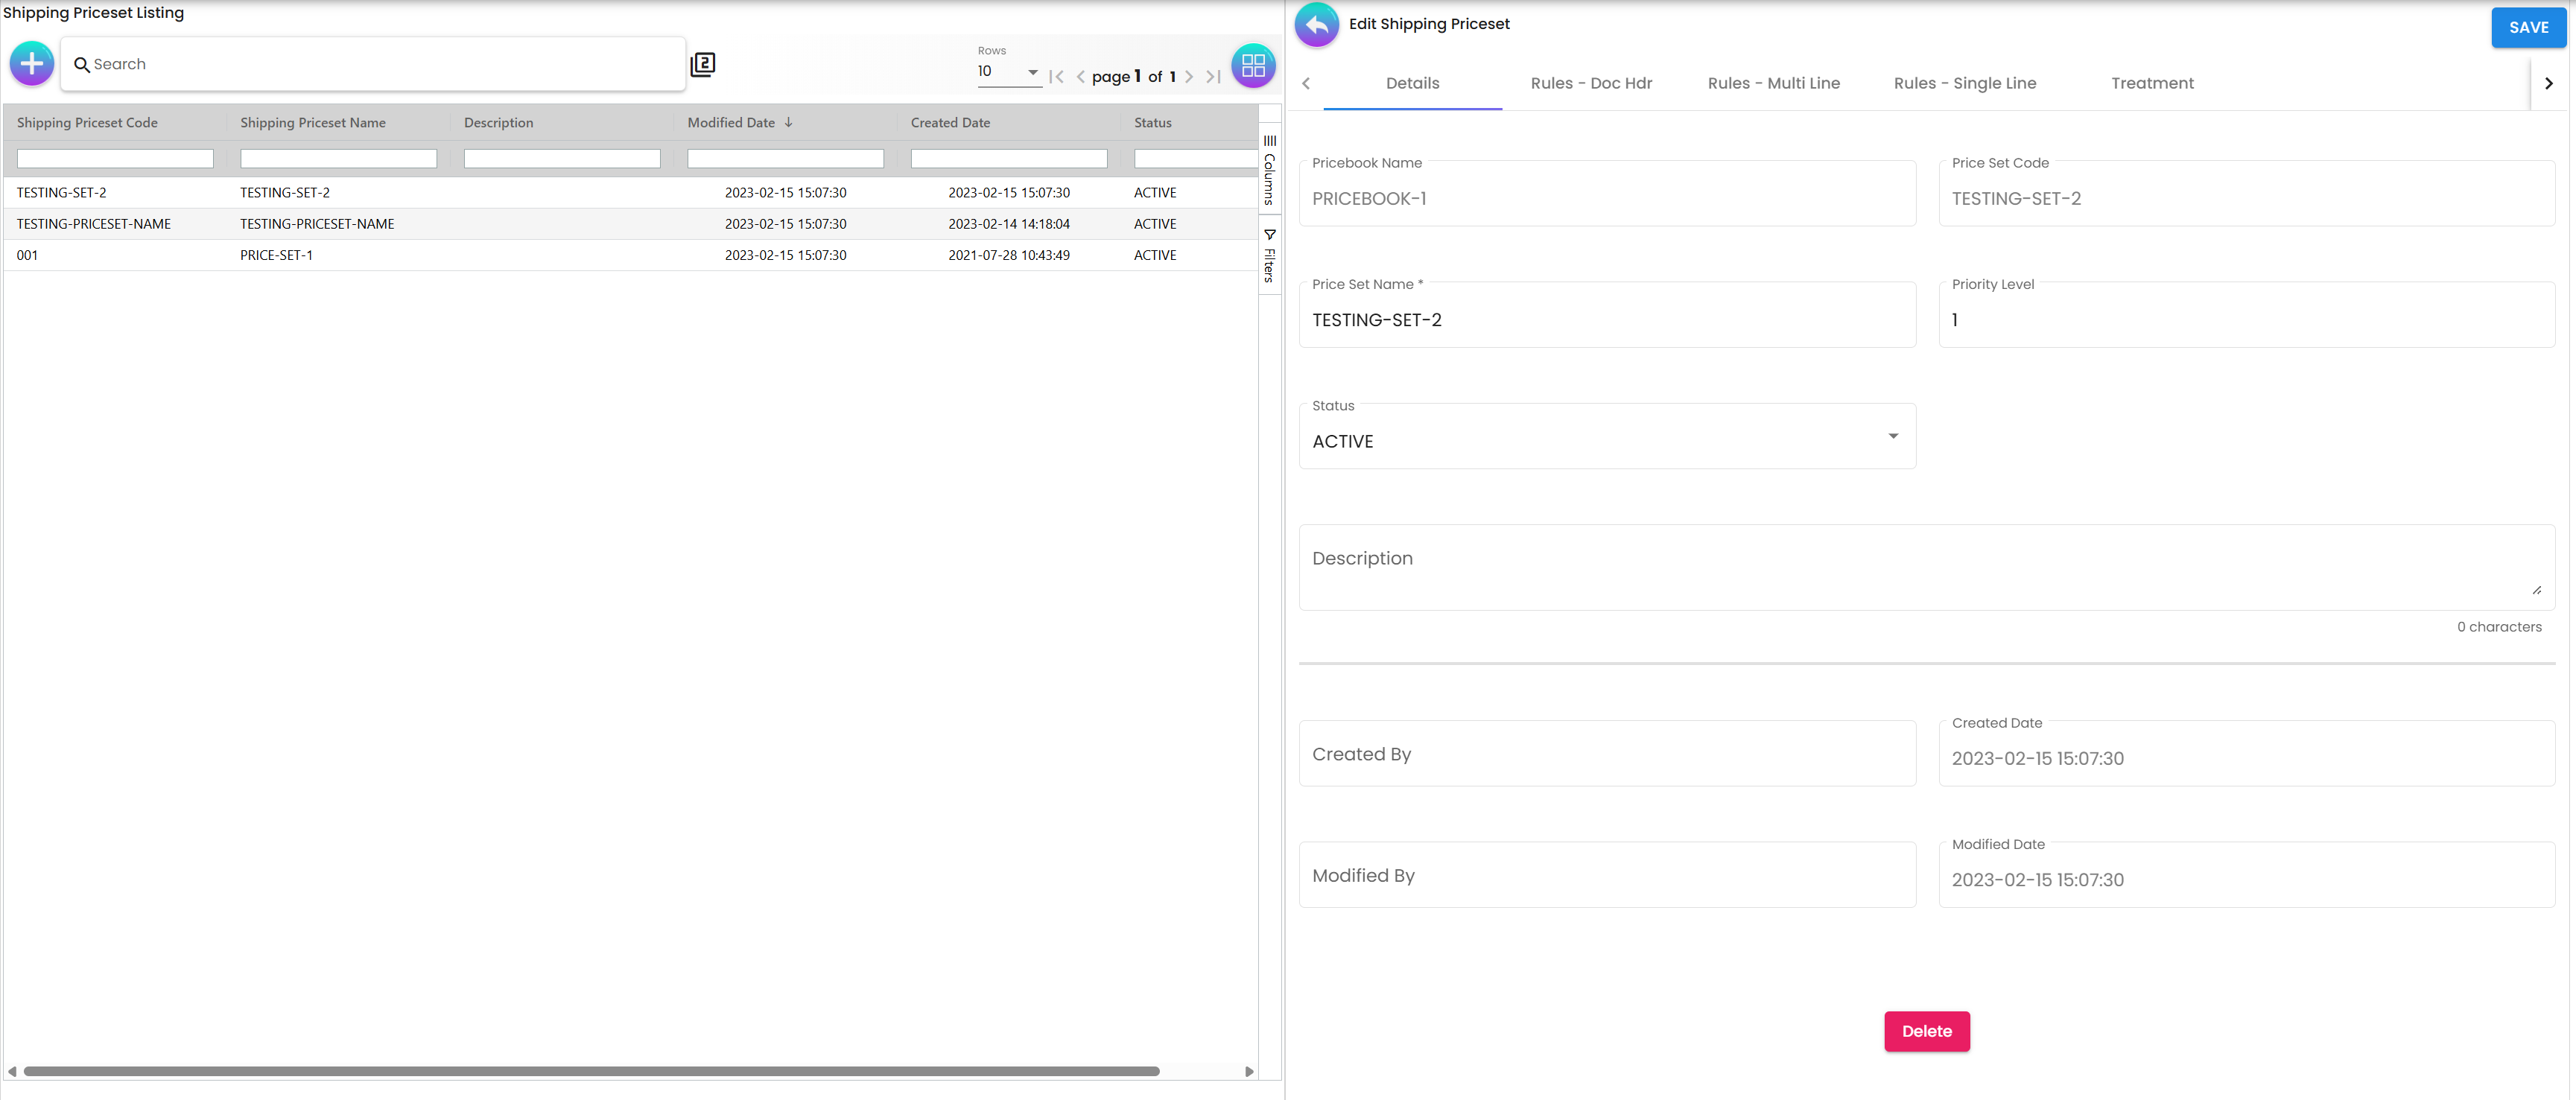Viewport: 2576px width, 1100px height.
Task: Click the Delete button
Action: pos(1926,1031)
